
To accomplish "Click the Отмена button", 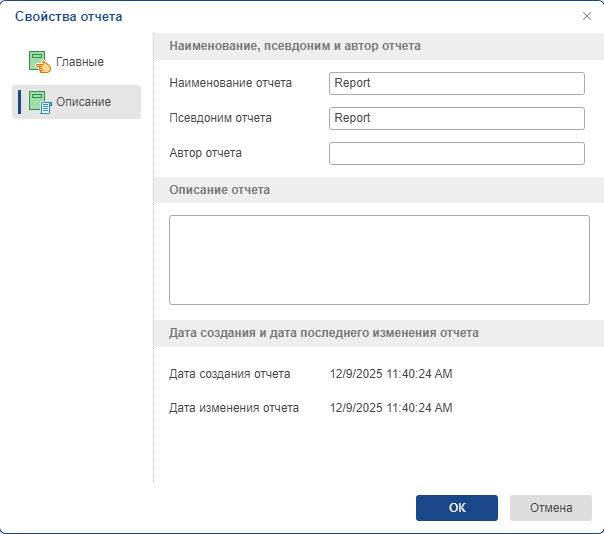I will pyautogui.click(x=551, y=508).
